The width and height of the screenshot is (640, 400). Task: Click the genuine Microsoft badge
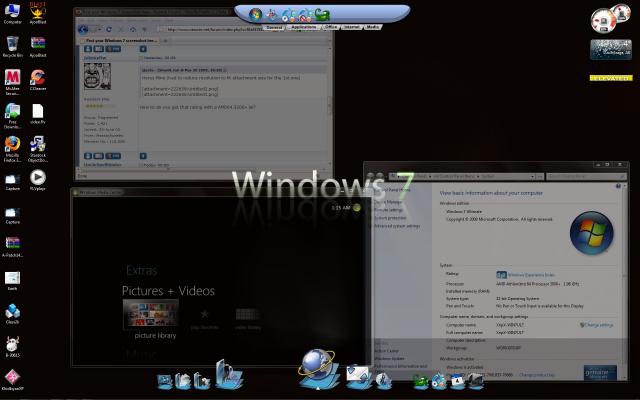coord(600,373)
